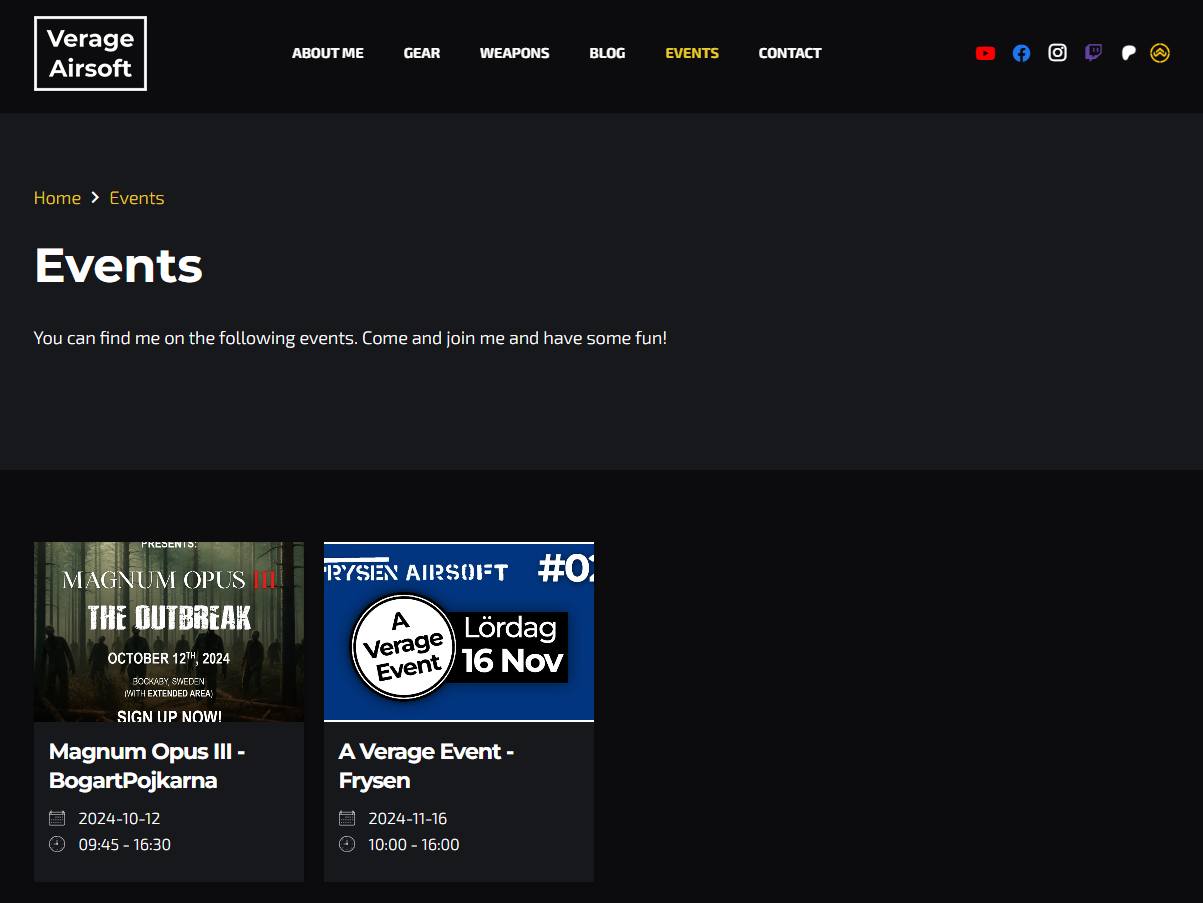Click the date text 2024-11-16
The width and height of the screenshot is (1203, 903).
408,818
